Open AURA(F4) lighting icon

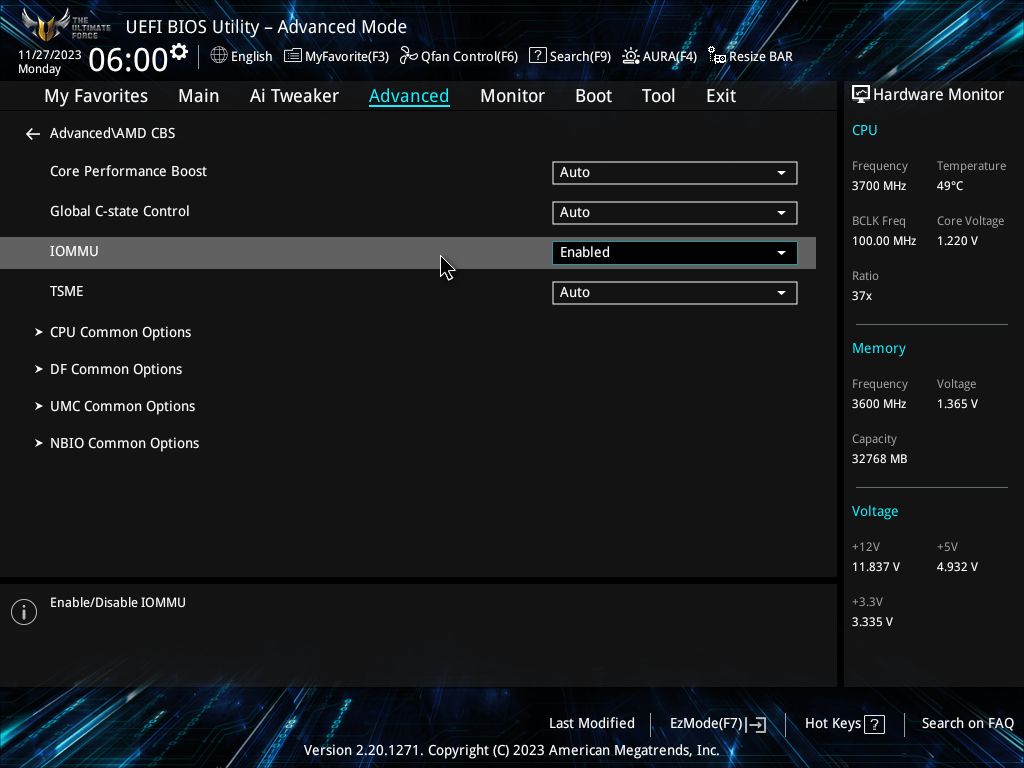(630, 56)
